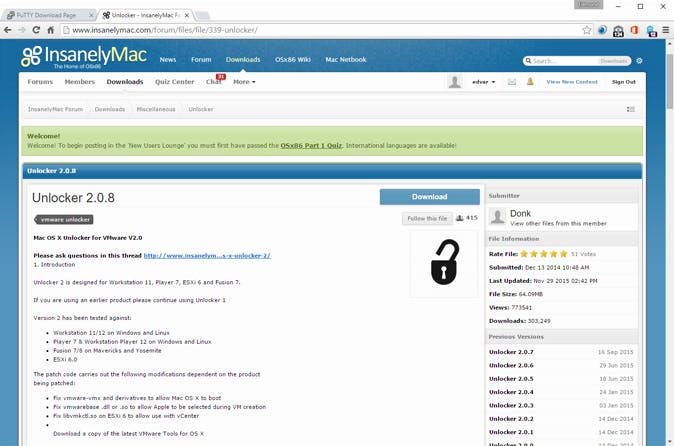Open Mac Netbook menu item
Screen dimensions: 674x446
coord(346,60)
